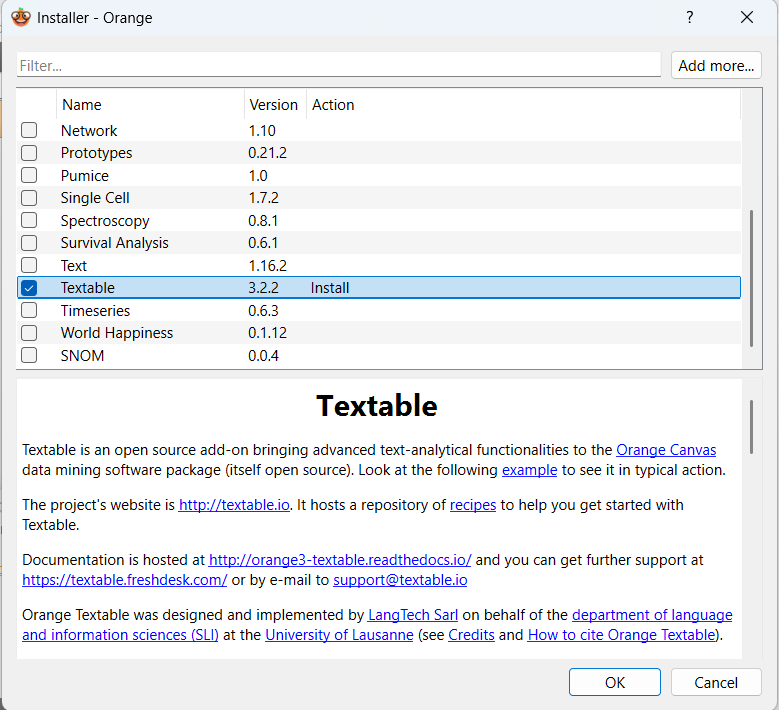Select the Pumice row name
The height and width of the screenshot is (710, 779).
(x=84, y=175)
